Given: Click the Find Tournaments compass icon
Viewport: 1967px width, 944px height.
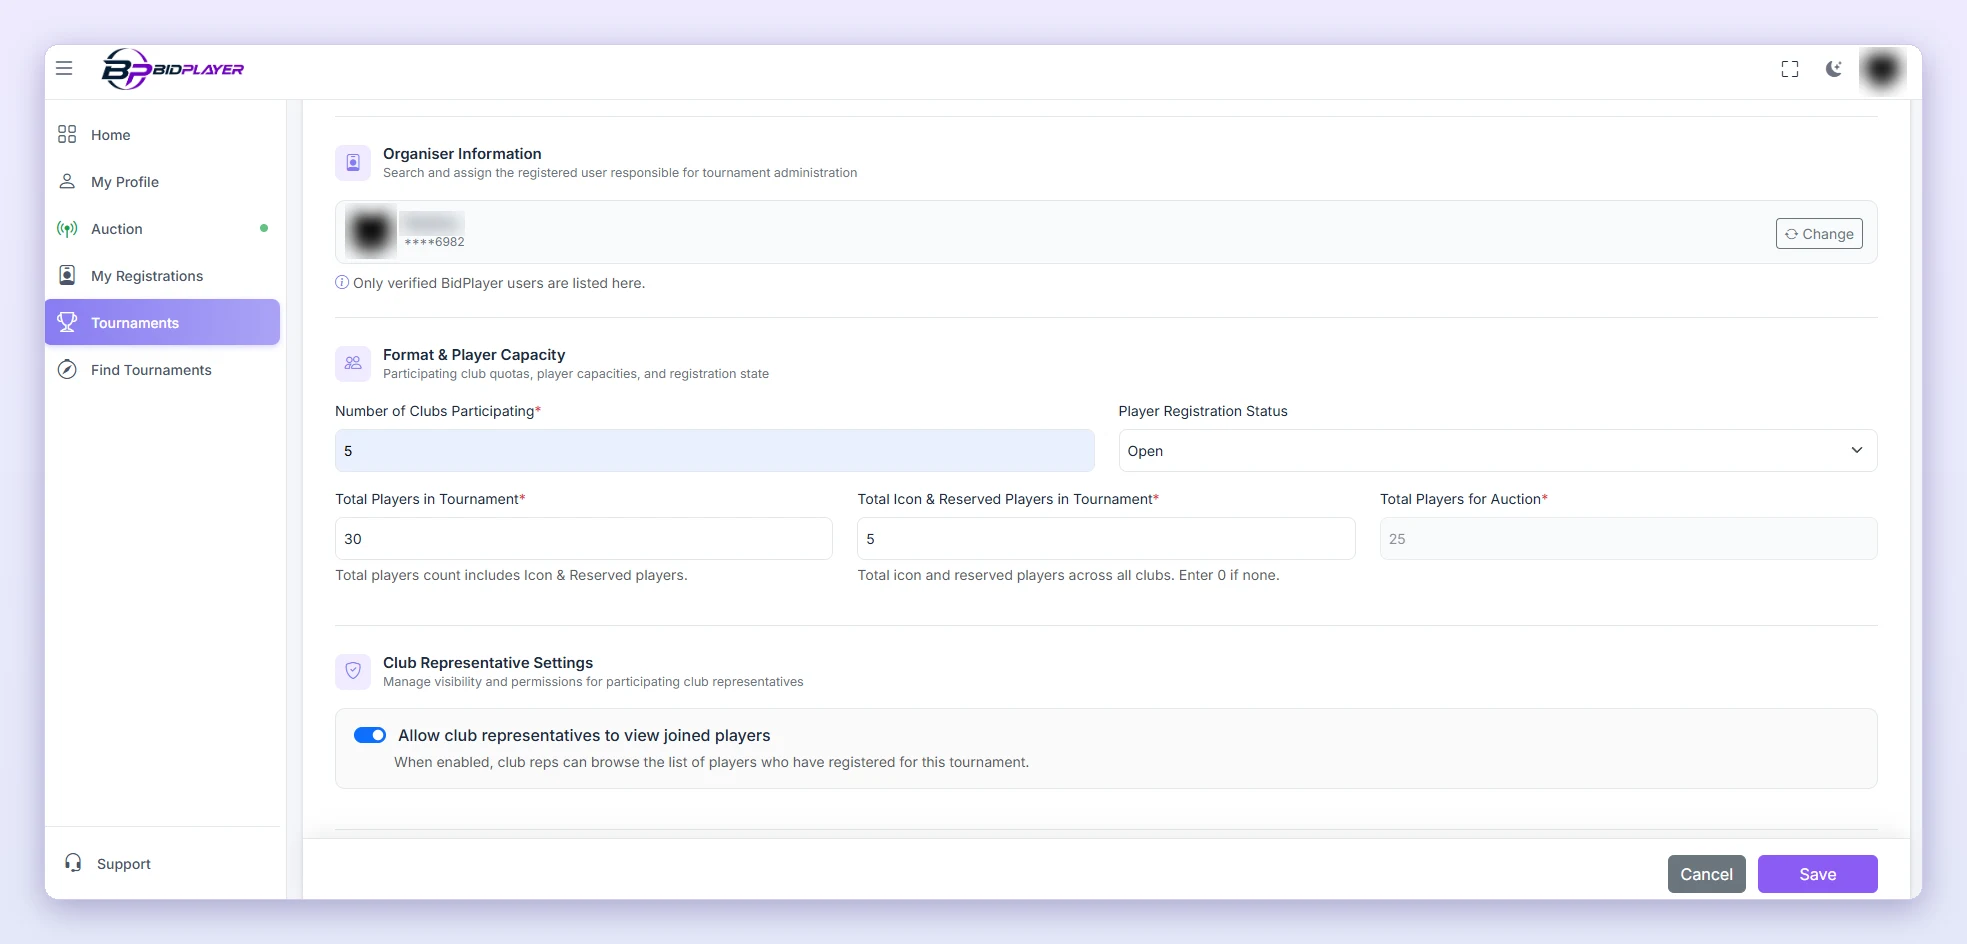Looking at the screenshot, I should [x=67, y=369].
